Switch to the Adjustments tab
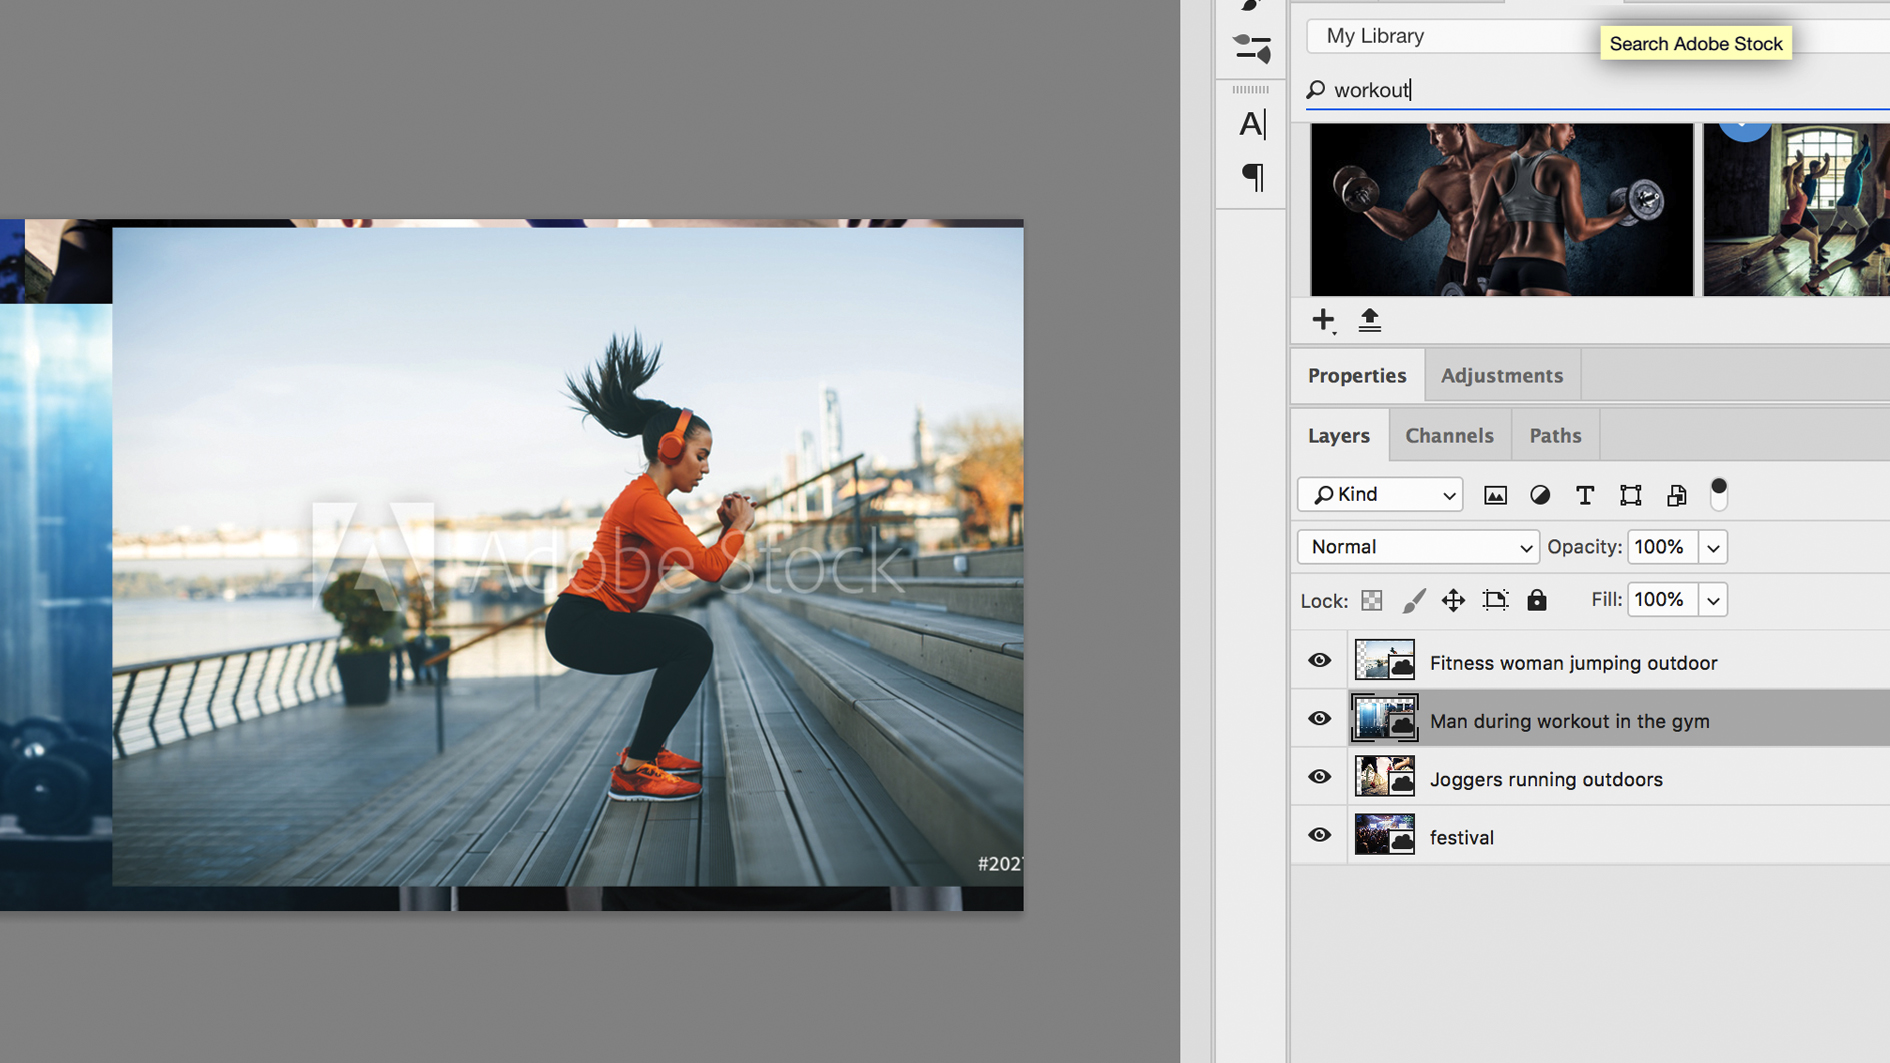This screenshot has width=1890, height=1063. pos(1502,375)
